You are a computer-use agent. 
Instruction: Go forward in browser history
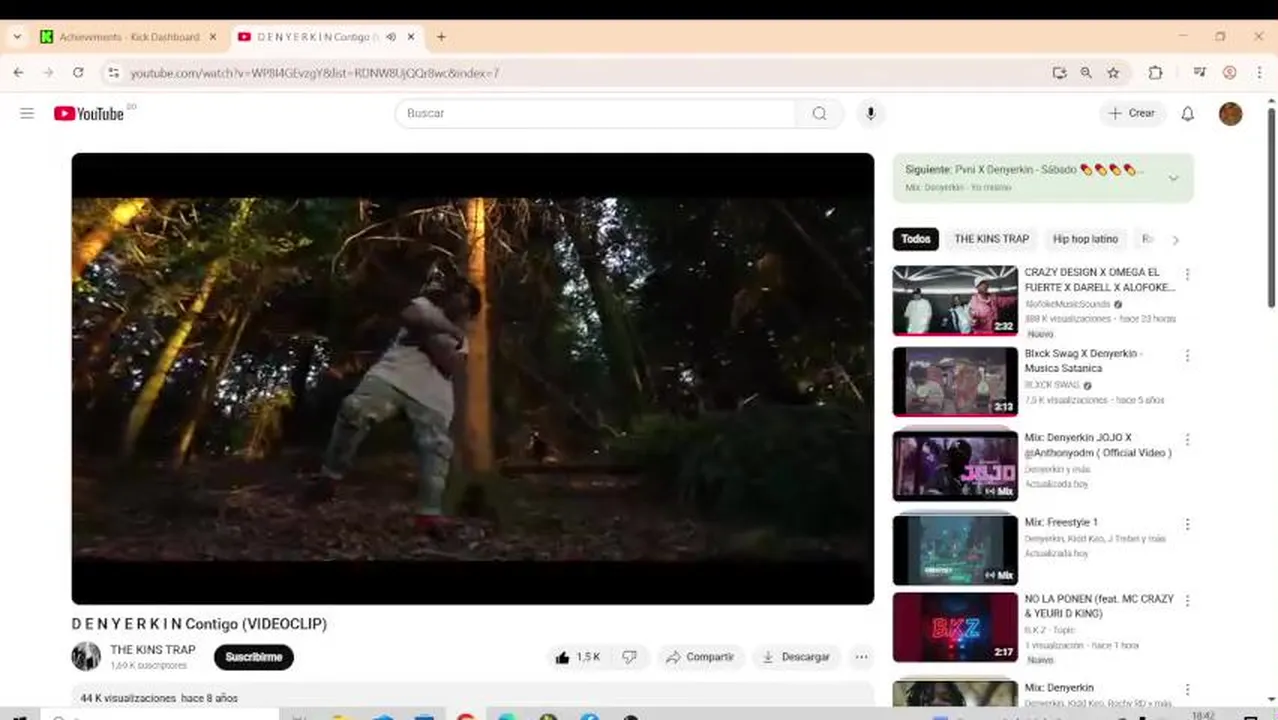coord(48,73)
